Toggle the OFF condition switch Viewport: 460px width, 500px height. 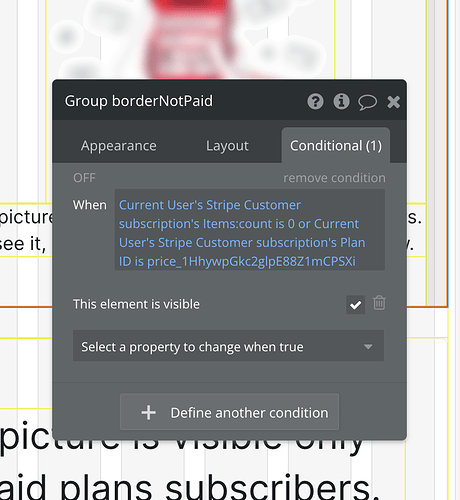pos(84,178)
